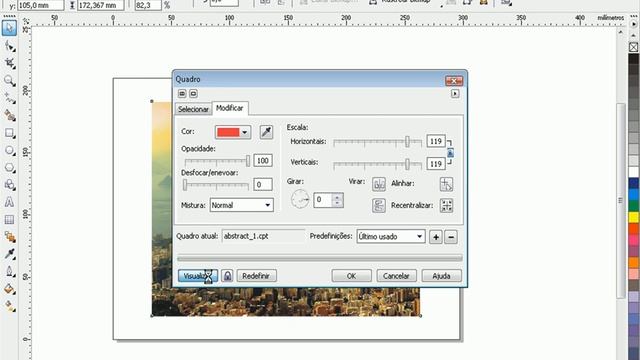640x360 pixels.
Task: Choose the Smart Fill tool
Action: point(9,116)
